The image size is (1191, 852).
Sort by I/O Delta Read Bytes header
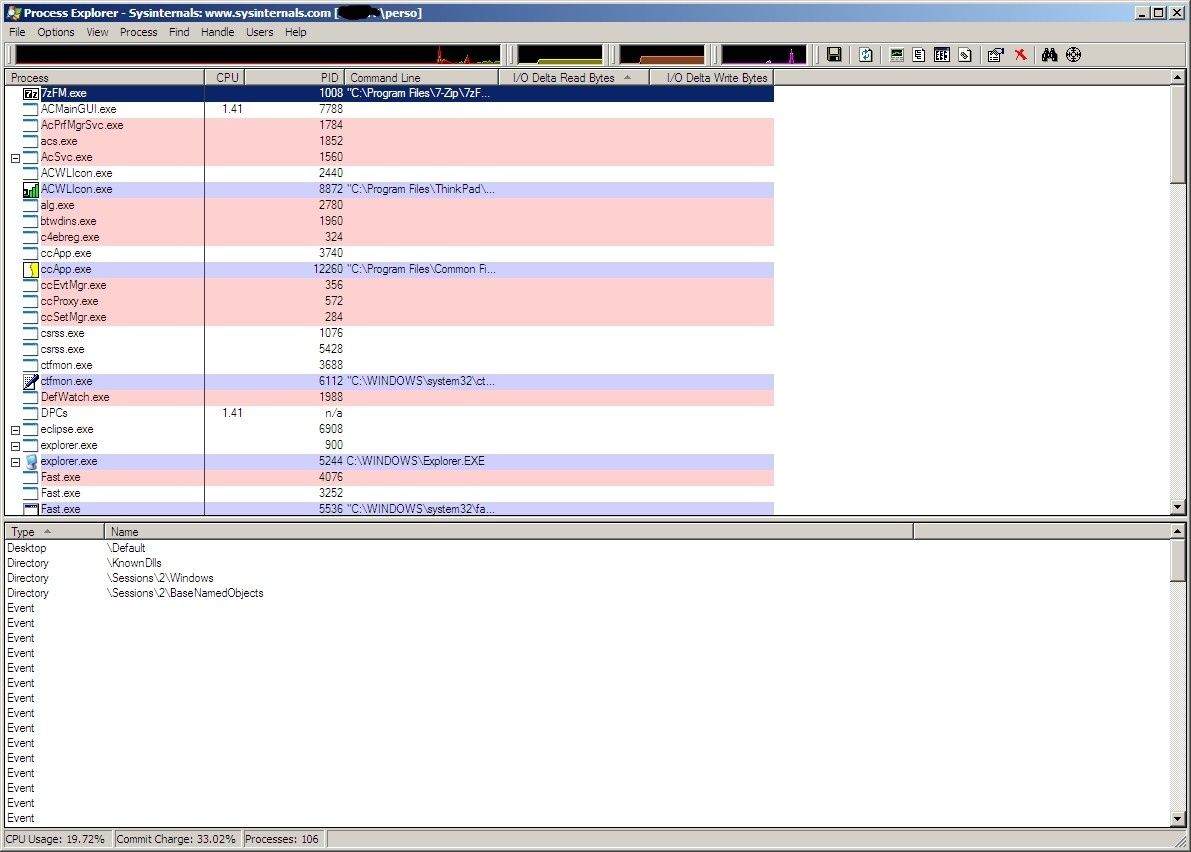(x=574, y=77)
